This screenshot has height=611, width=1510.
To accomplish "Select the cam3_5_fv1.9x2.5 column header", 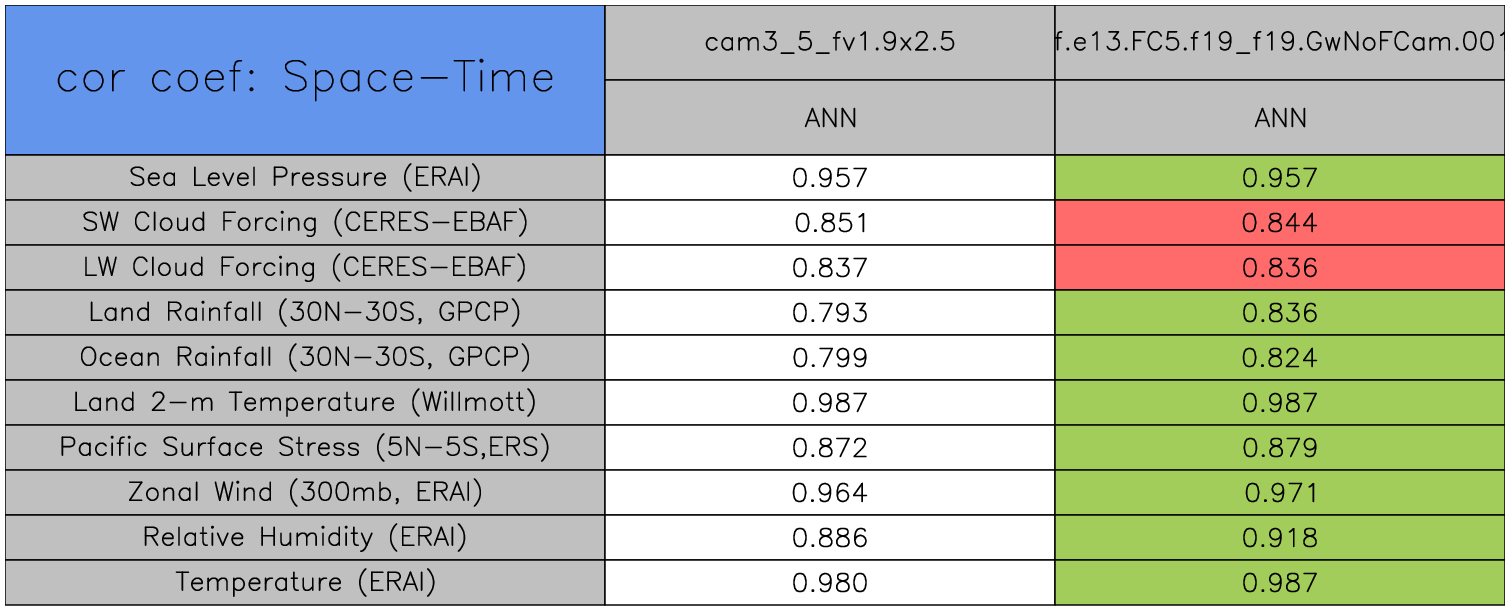I will [829, 42].
